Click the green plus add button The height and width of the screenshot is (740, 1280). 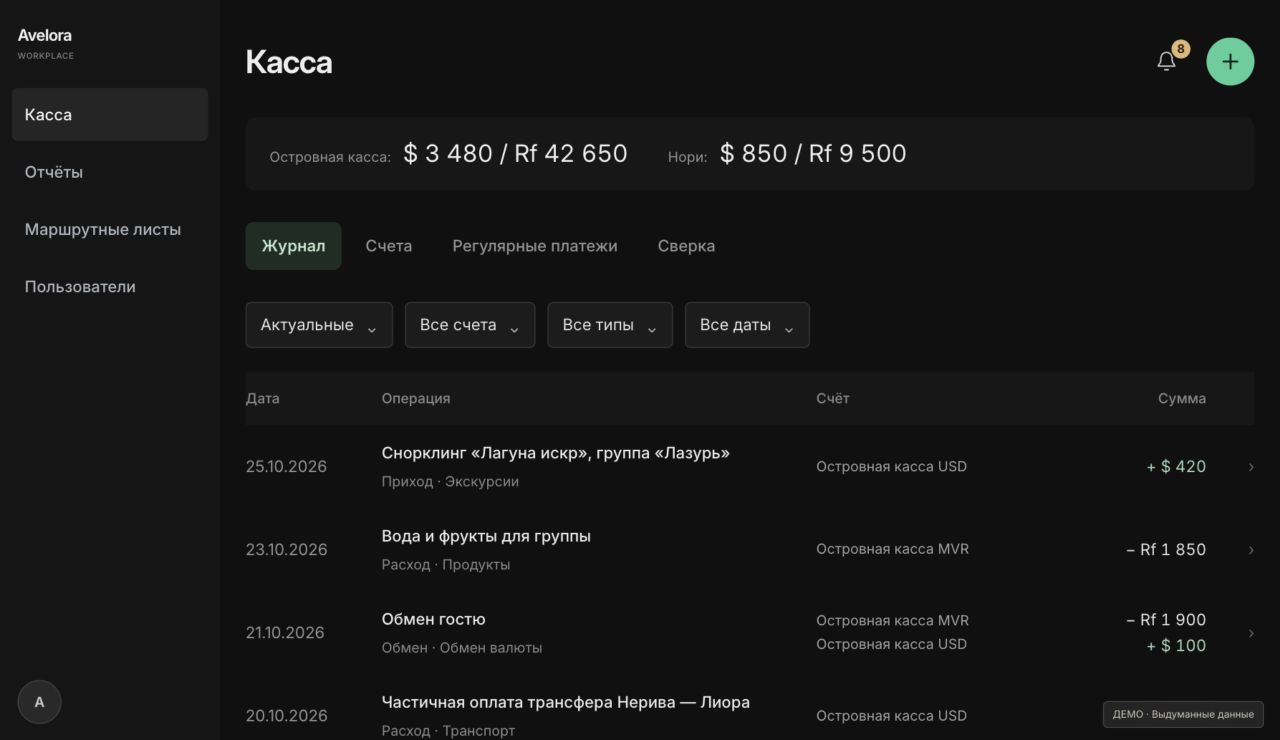click(1230, 61)
